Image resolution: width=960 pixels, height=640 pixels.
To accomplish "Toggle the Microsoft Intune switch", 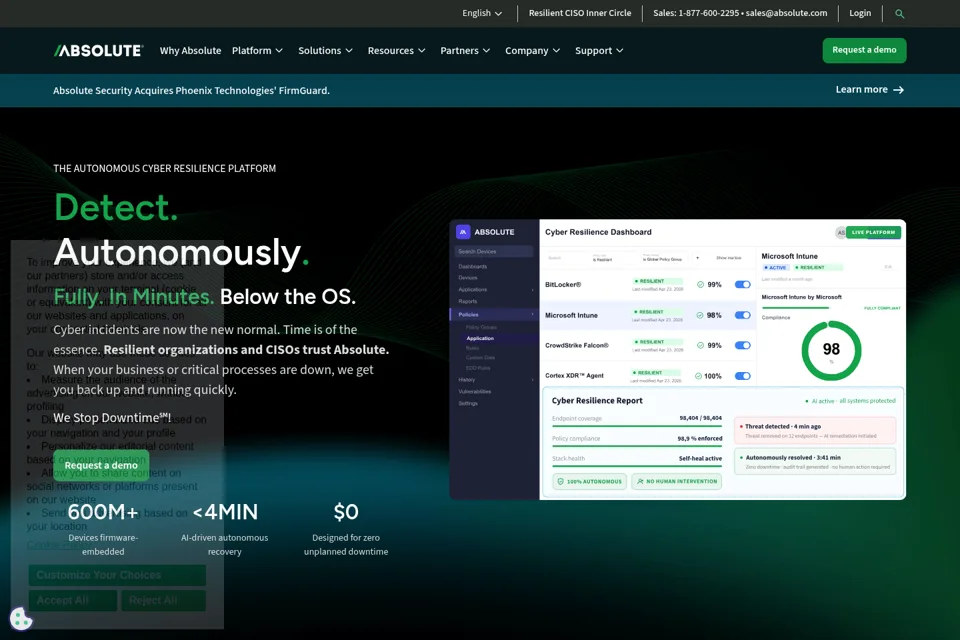I will pyautogui.click(x=743, y=315).
